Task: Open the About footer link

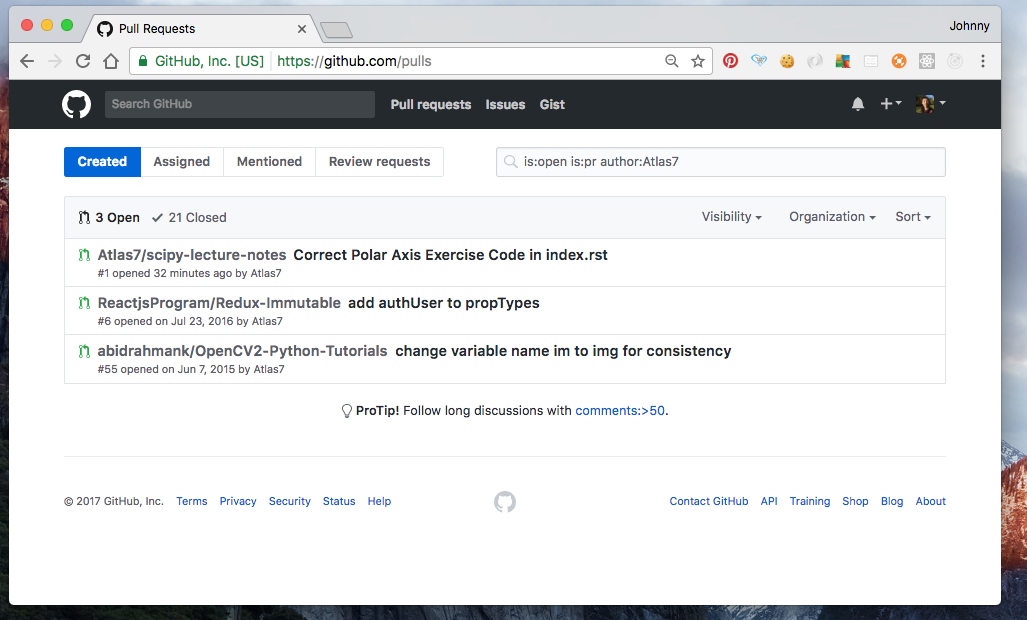Action: coord(931,501)
